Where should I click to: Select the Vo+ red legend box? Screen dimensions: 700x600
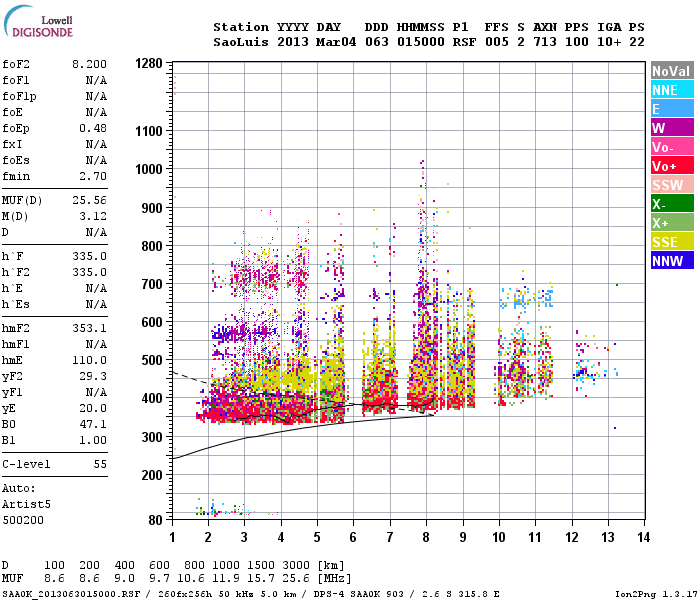(x=672, y=166)
